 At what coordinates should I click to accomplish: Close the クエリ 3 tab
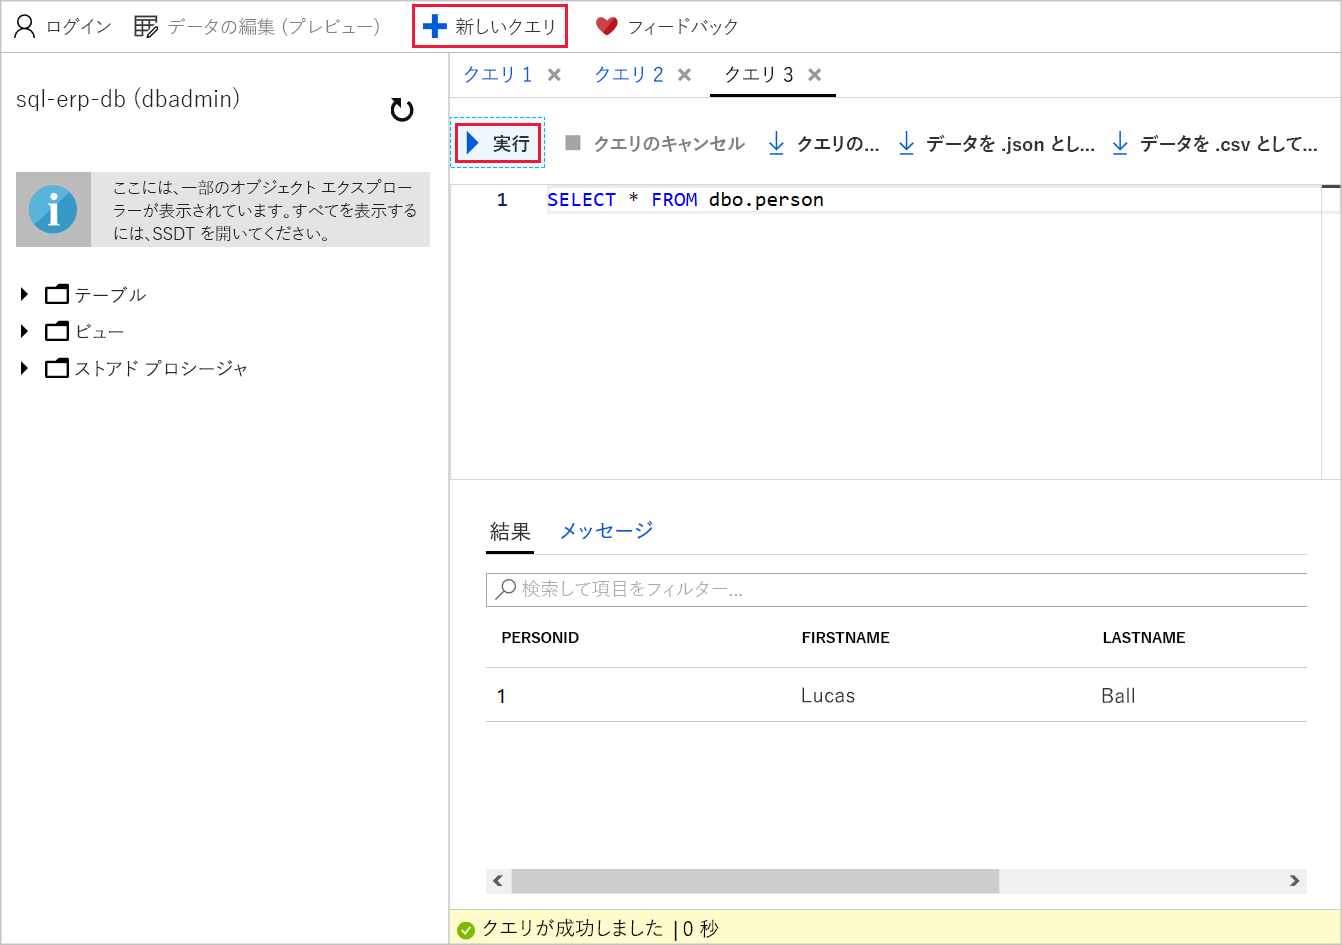click(x=815, y=75)
